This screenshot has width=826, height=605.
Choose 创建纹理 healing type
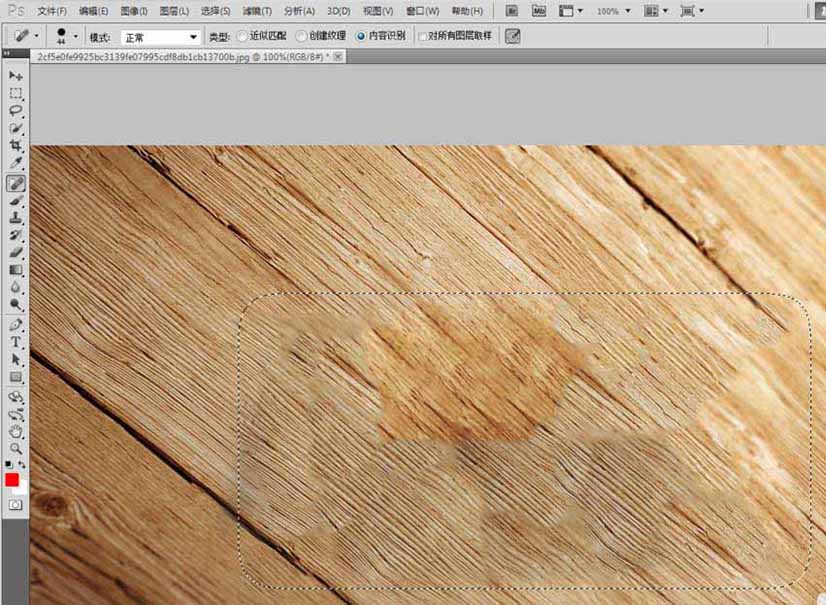coord(298,35)
